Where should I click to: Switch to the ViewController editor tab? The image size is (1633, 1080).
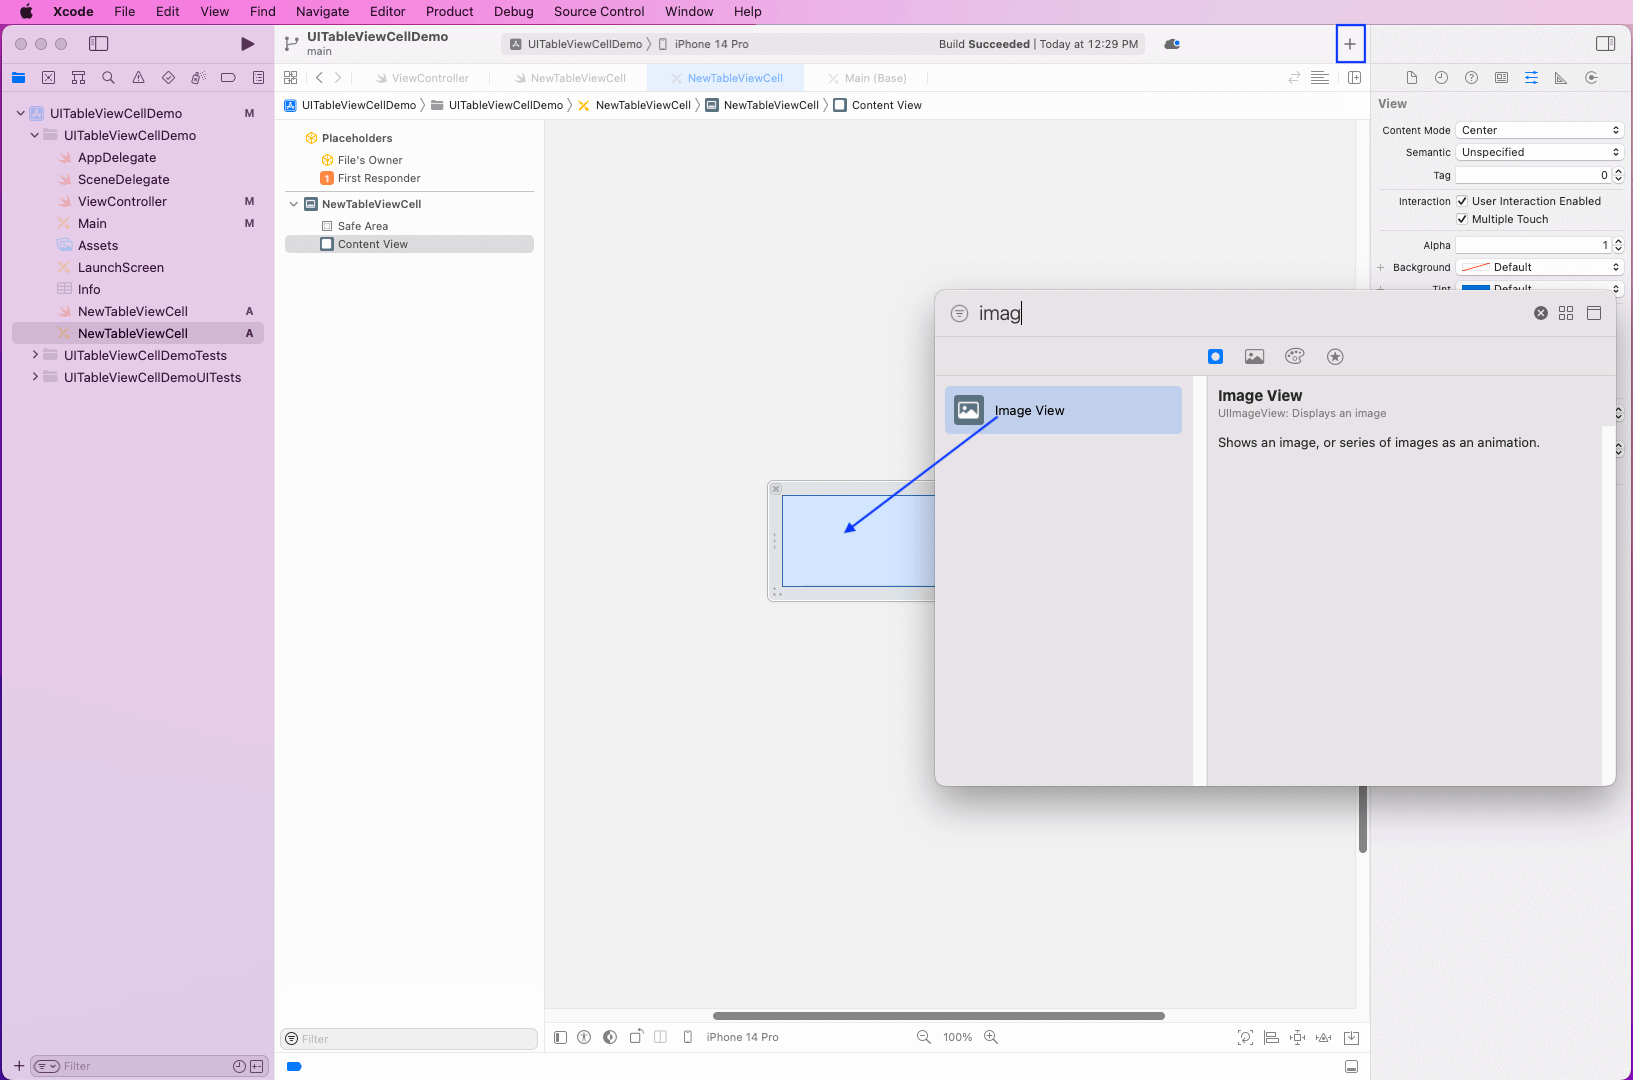429,78
